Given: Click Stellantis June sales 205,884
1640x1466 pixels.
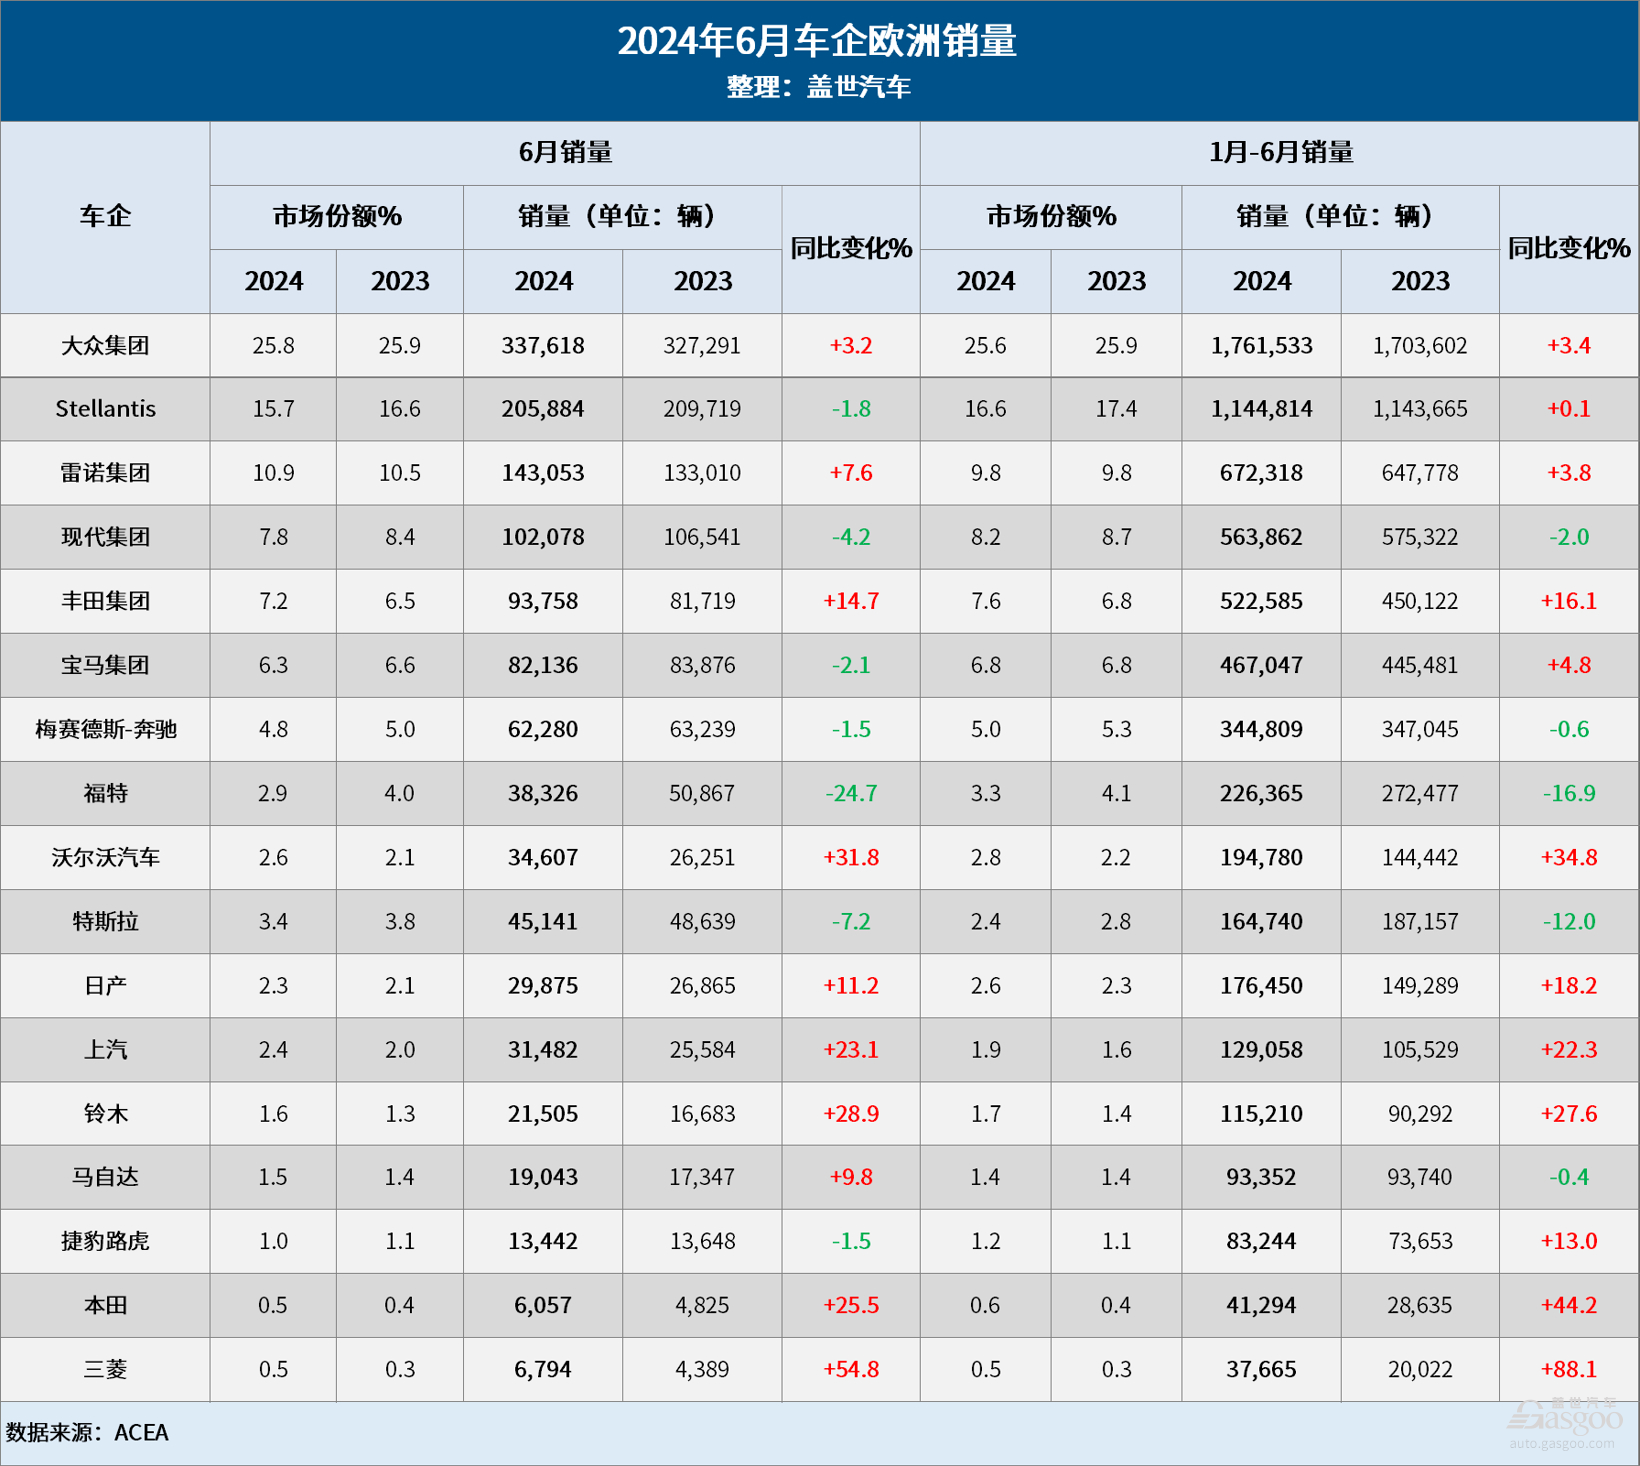Looking at the screenshot, I should point(543,409).
